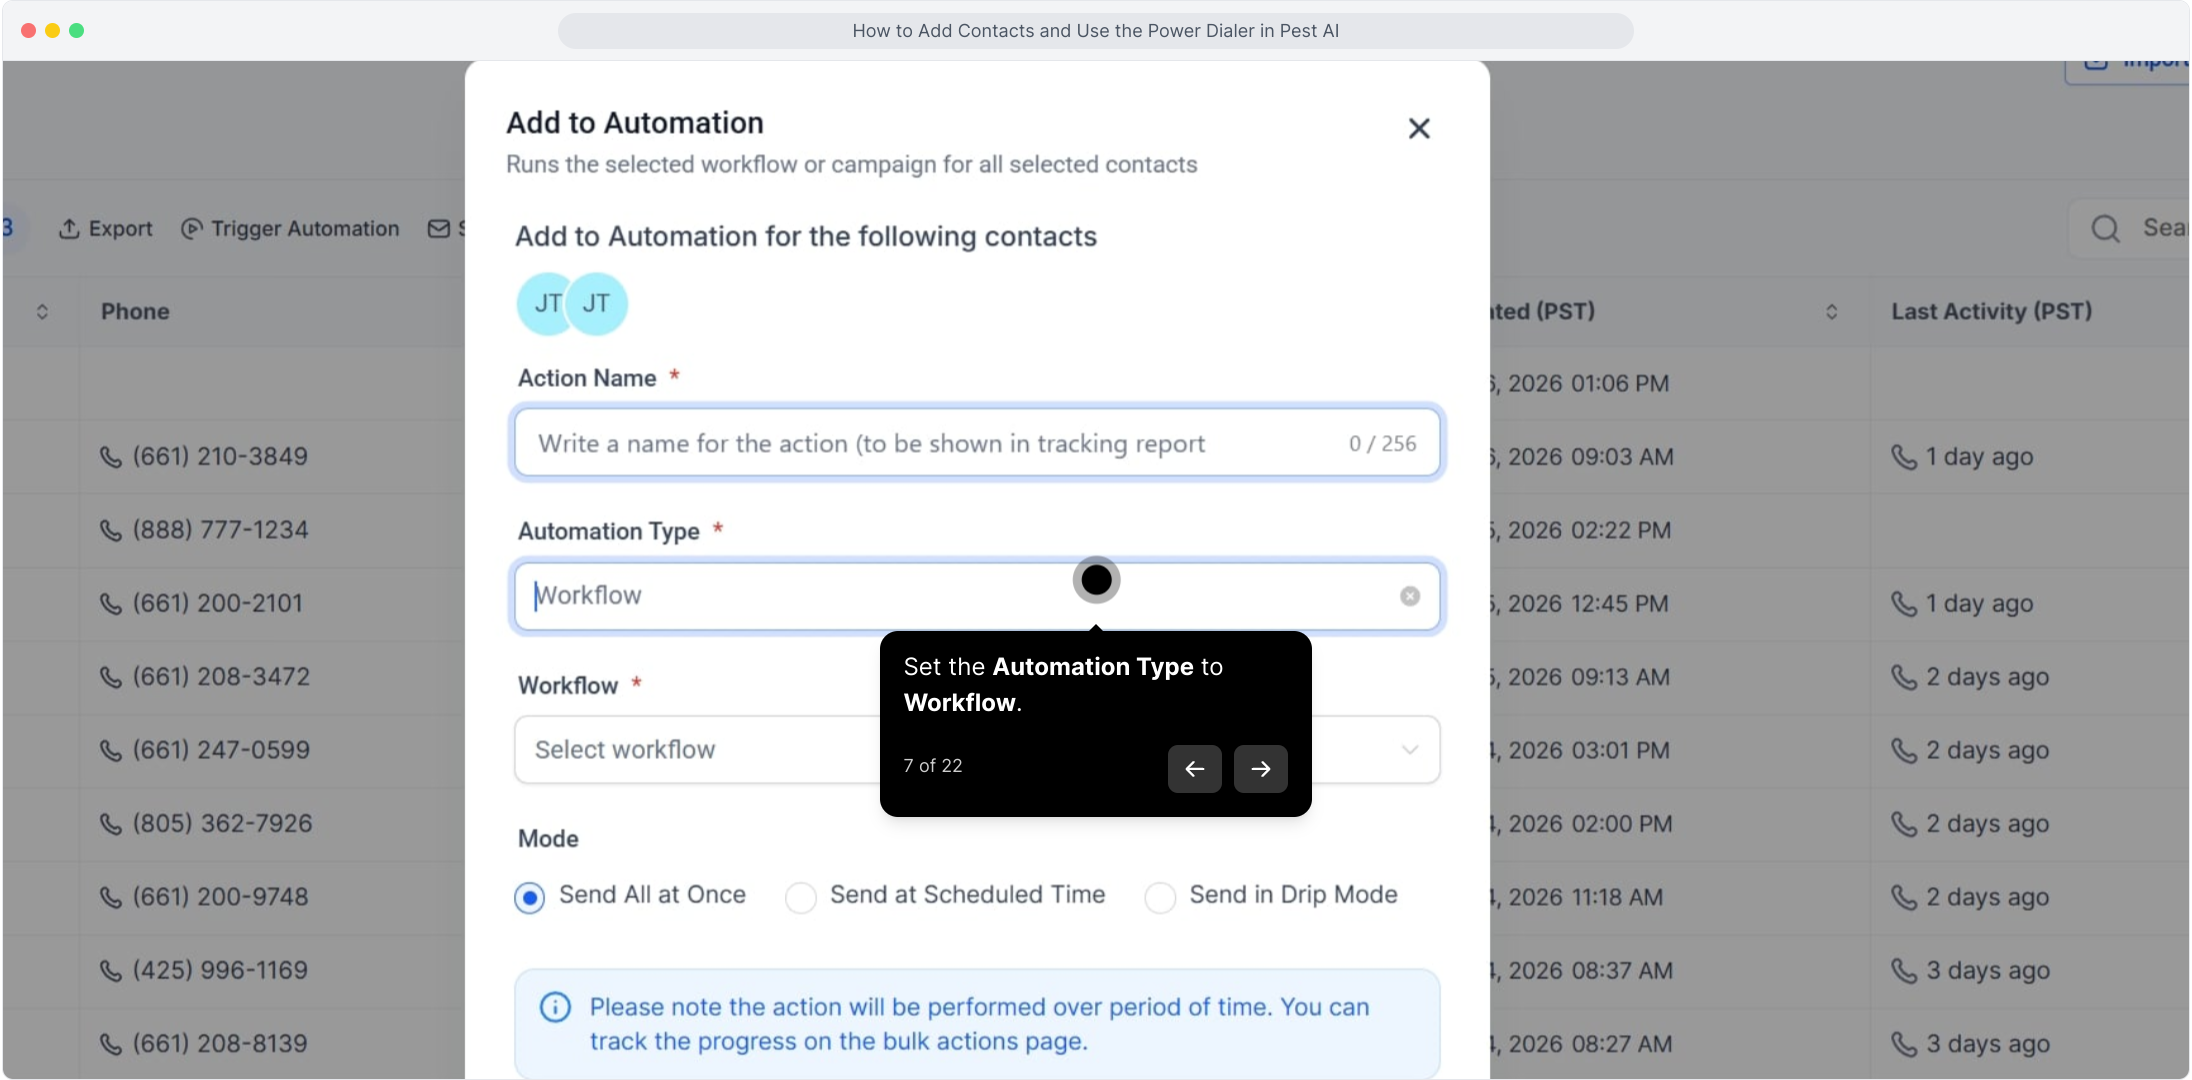Clear the Automation Type field value
Screen dimensions: 2192x1080
(x=1409, y=596)
